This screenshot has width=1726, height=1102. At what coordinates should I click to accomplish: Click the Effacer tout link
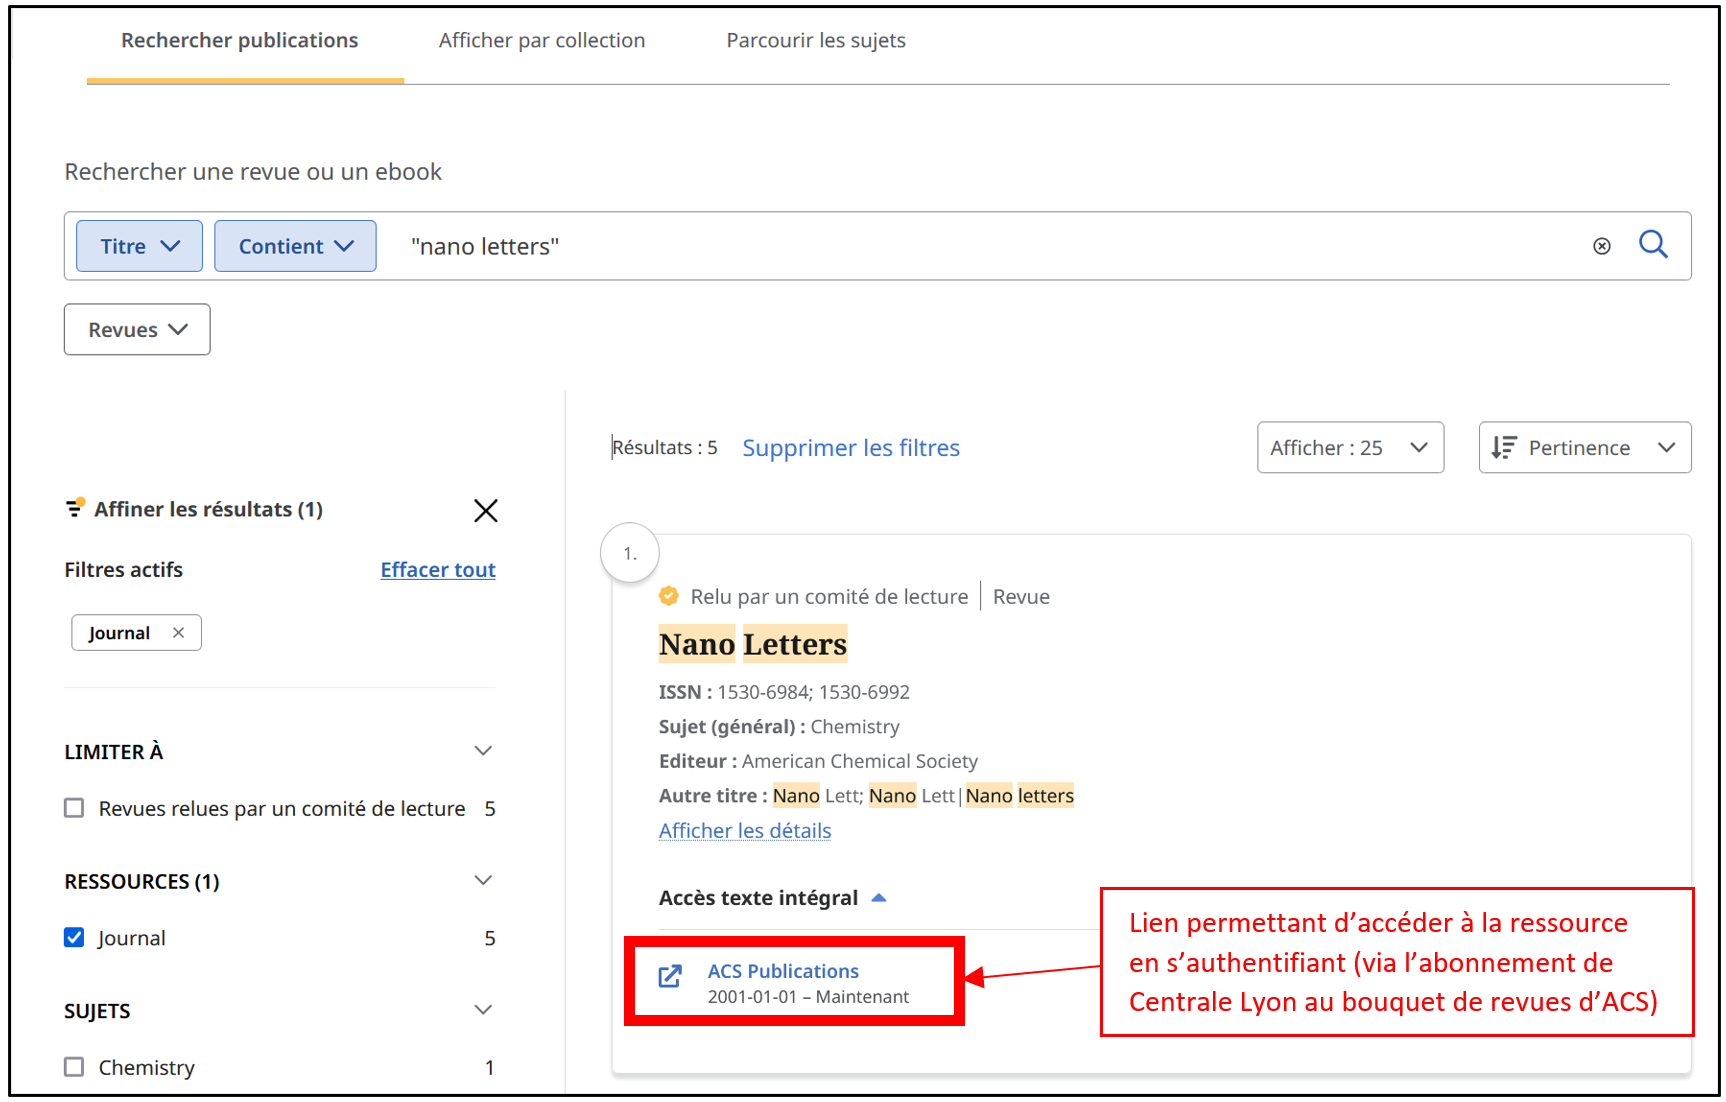coord(438,570)
